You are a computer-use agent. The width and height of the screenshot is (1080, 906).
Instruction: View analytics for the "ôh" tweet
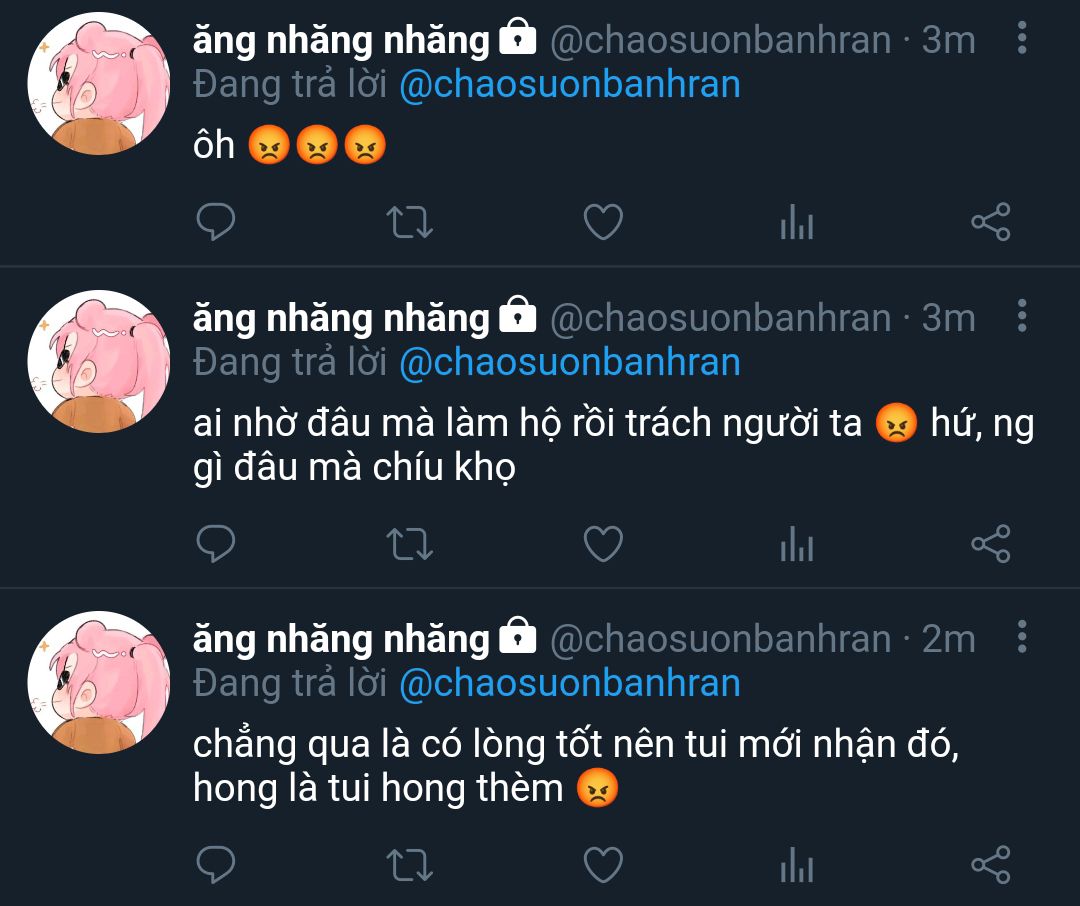click(x=797, y=222)
